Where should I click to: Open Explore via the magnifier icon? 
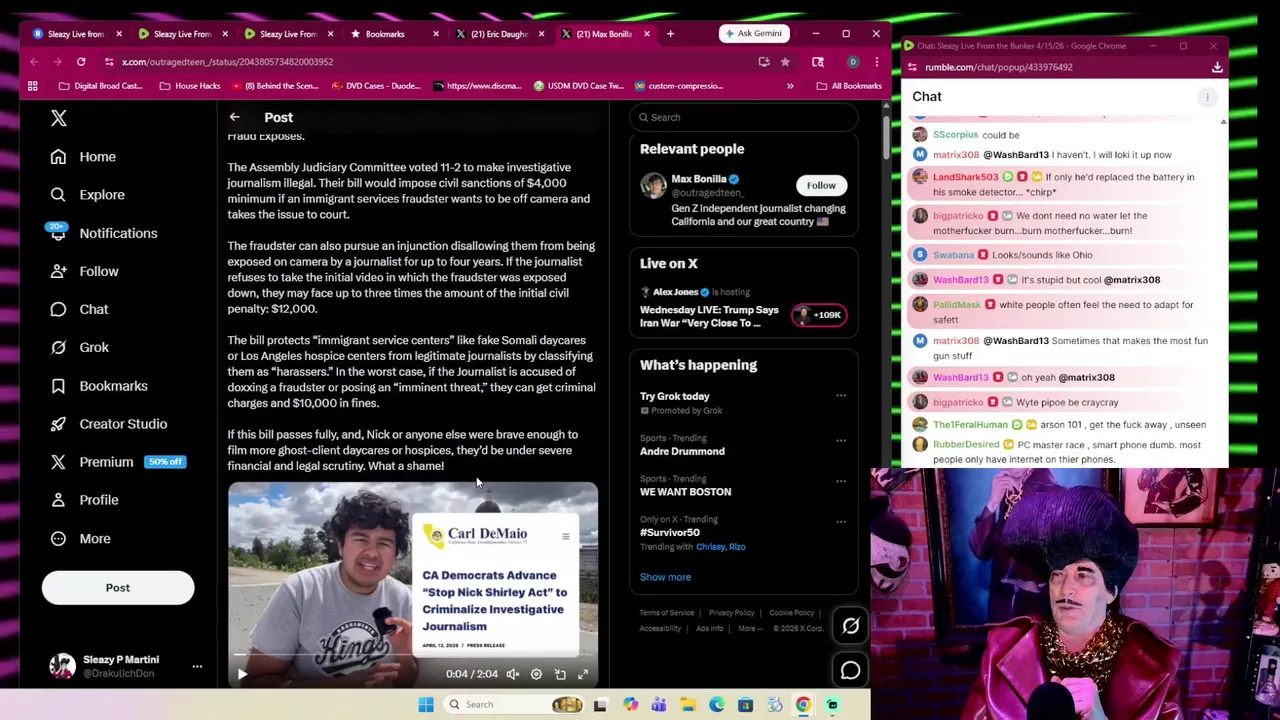pos(58,195)
